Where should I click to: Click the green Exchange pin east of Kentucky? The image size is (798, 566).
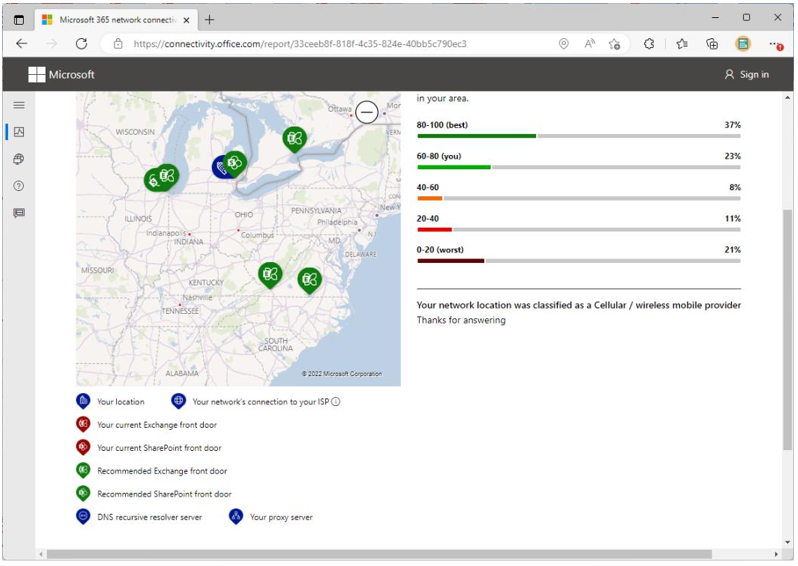[x=270, y=275]
